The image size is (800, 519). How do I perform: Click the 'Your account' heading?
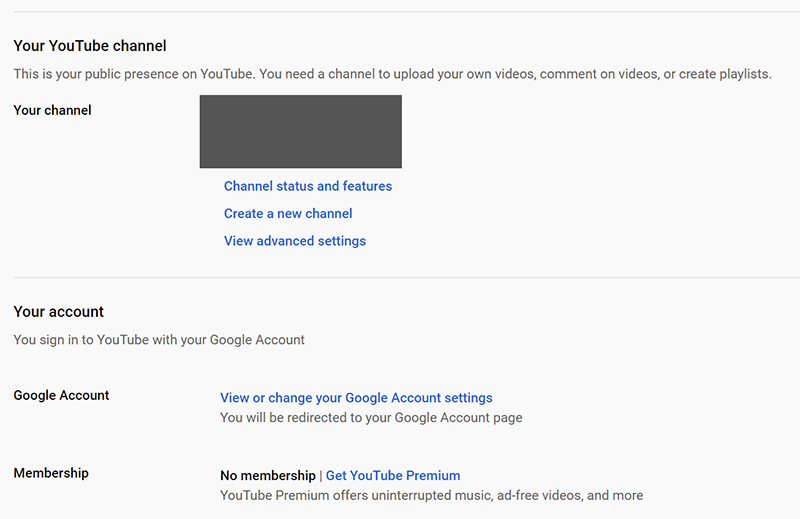click(59, 312)
